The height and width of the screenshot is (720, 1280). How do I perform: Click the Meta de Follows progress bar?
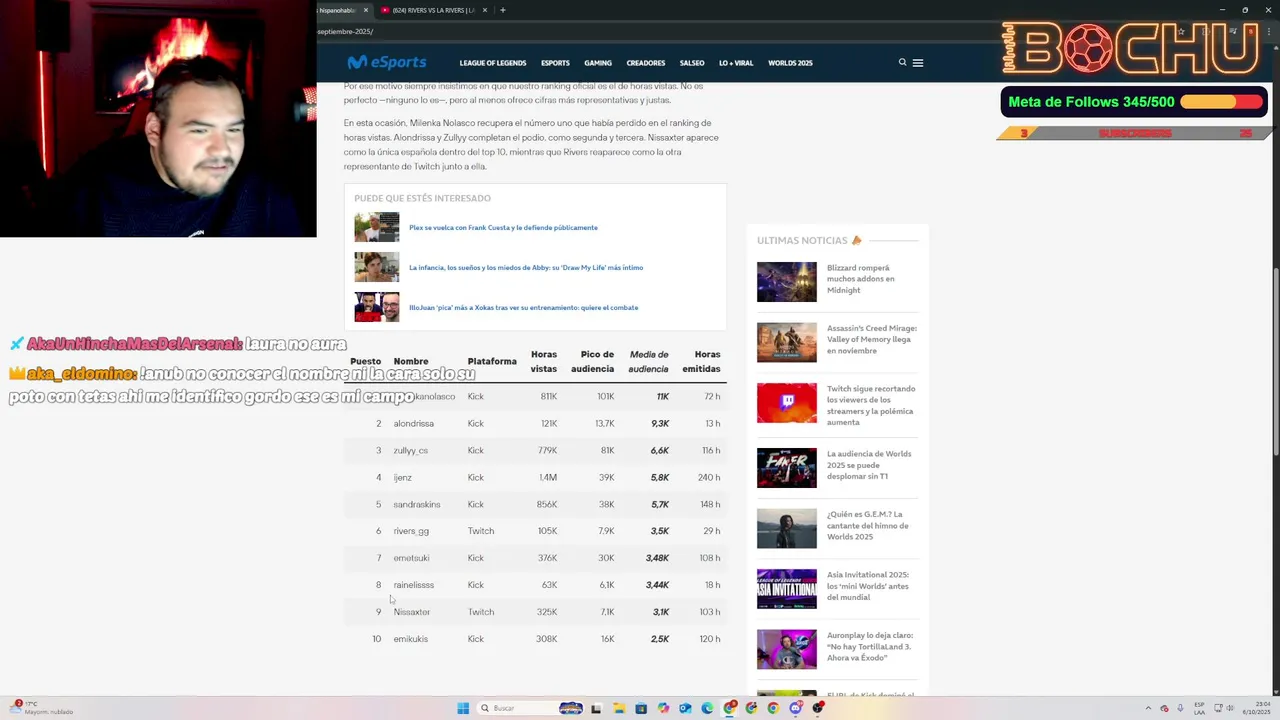pos(1221,102)
